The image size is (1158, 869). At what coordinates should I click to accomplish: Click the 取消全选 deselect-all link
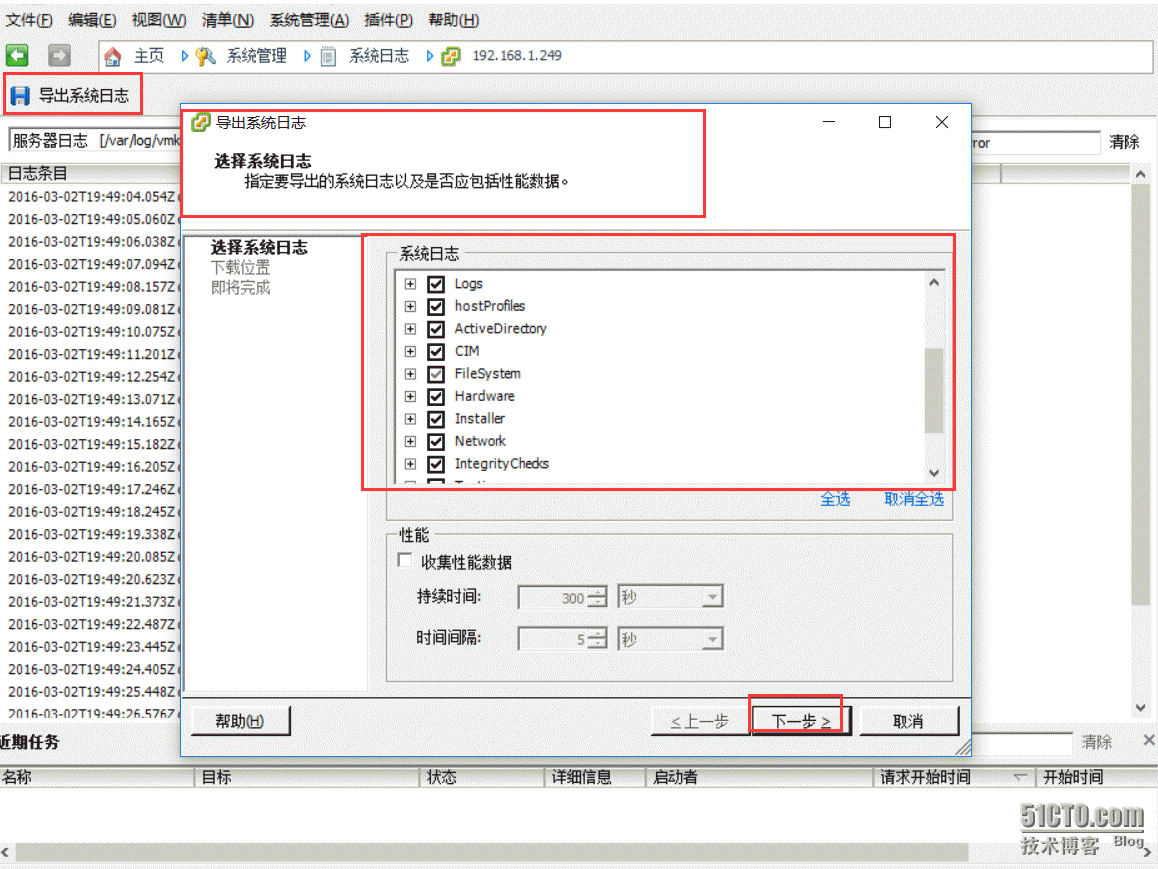[914, 500]
